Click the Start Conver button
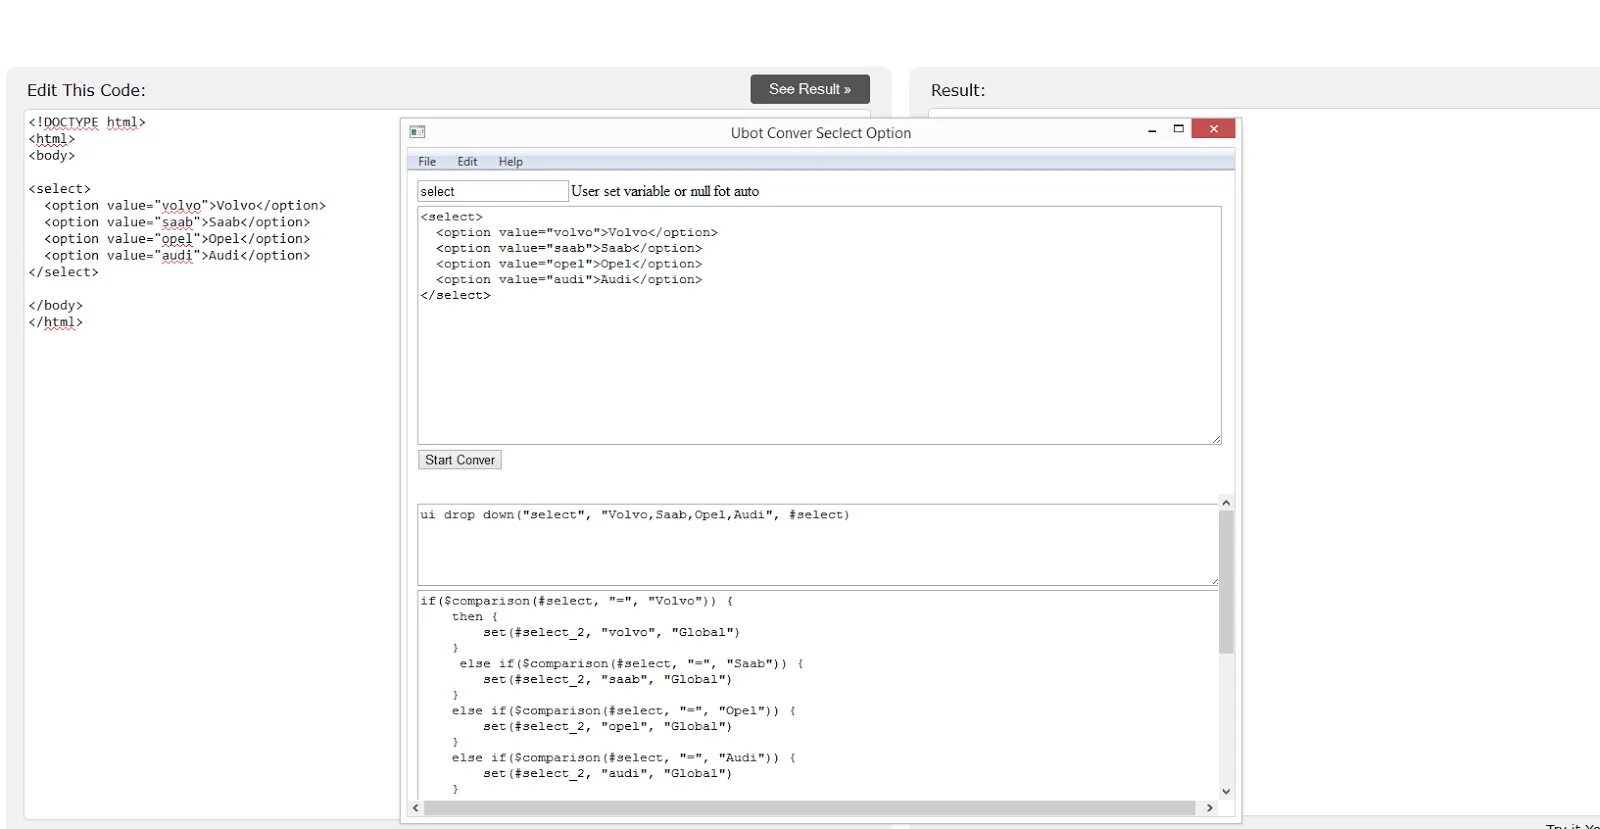The height and width of the screenshot is (829, 1600). 460,460
